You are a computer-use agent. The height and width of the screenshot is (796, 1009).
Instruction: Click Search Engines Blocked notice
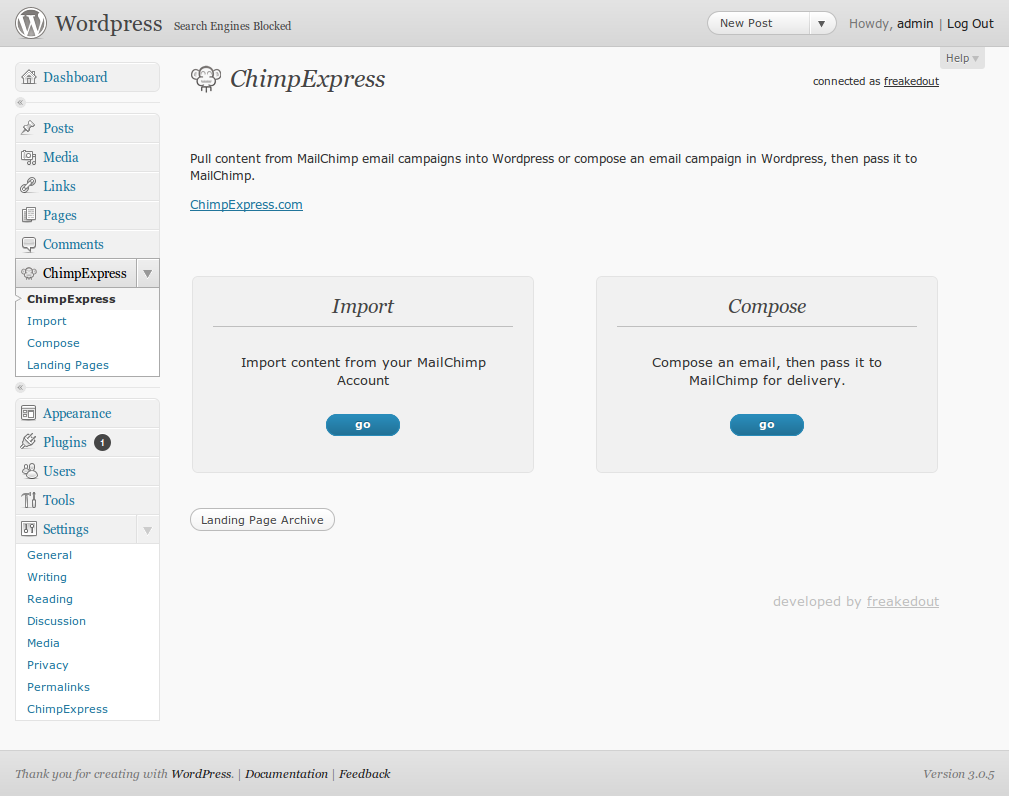(232, 26)
